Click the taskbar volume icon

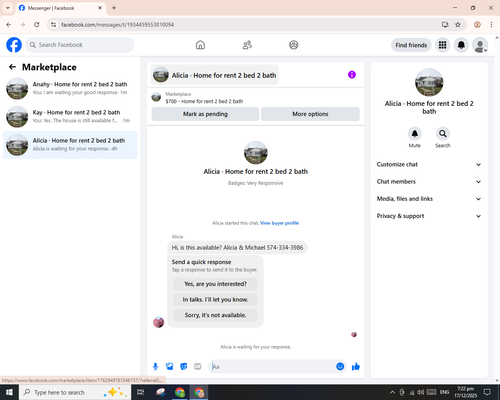tap(421, 392)
